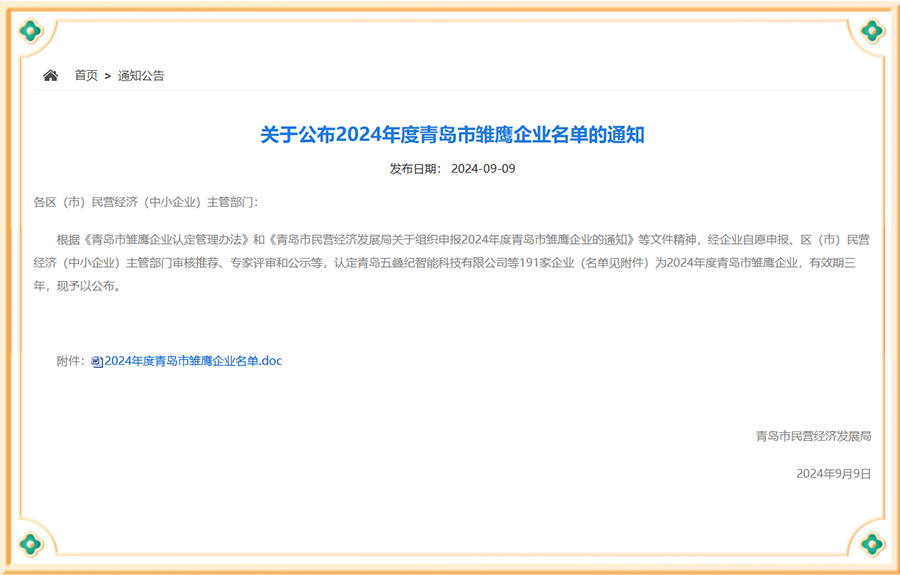Click 青岛五叠纪智能科技有限公司 in the paragraph
The width and height of the screenshot is (900, 575).
(419, 263)
